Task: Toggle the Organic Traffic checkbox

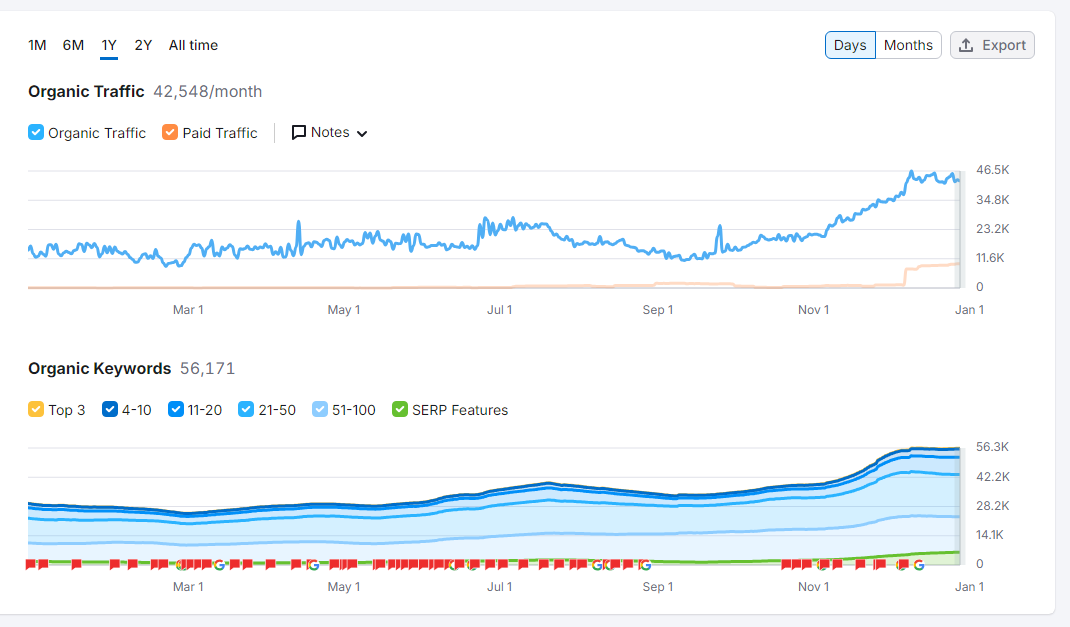Action: pyautogui.click(x=36, y=132)
